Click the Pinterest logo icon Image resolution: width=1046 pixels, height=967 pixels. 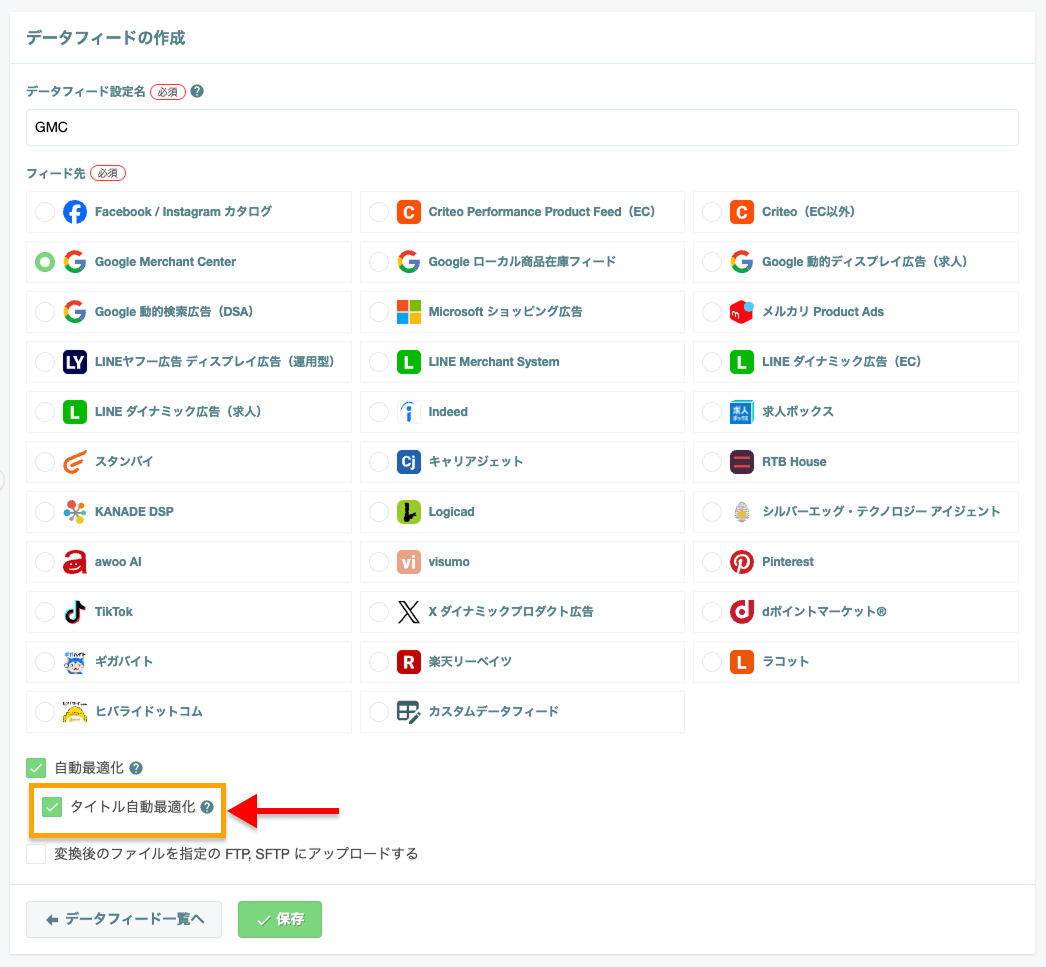pos(741,562)
